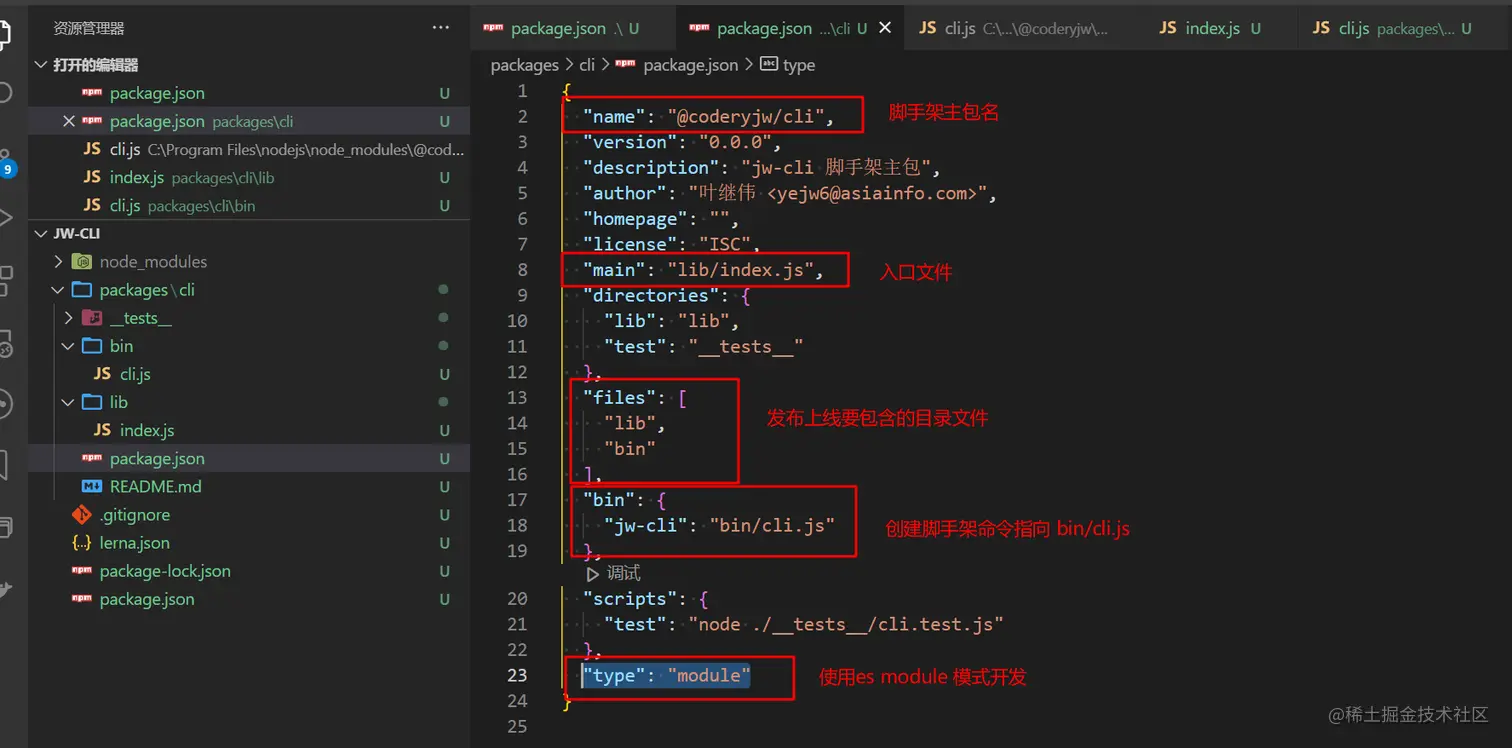Click the type symbol icon in breadcrumbs
1512x748 pixels.
click(x=769, y=64)
